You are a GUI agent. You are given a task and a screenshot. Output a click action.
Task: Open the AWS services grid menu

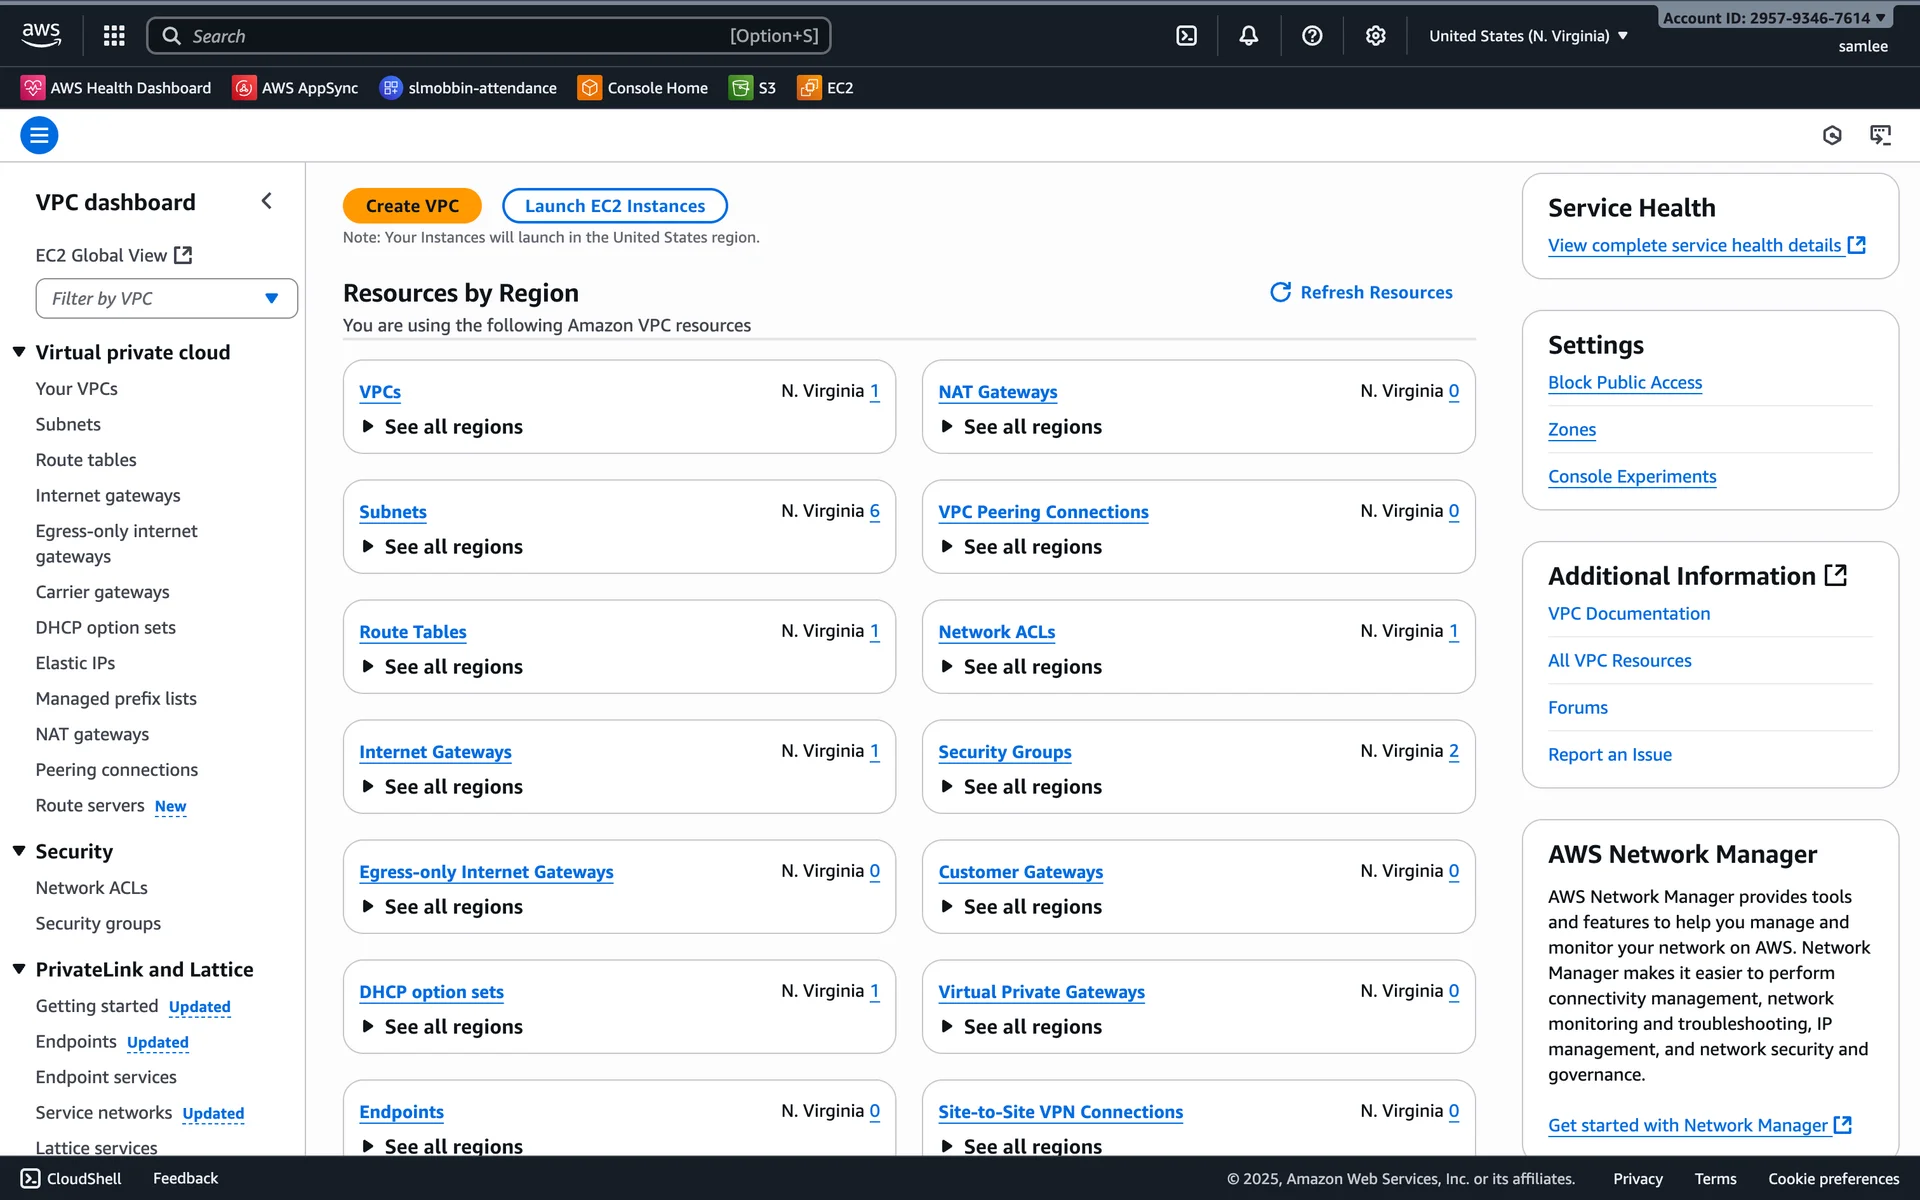coord(114,36)
